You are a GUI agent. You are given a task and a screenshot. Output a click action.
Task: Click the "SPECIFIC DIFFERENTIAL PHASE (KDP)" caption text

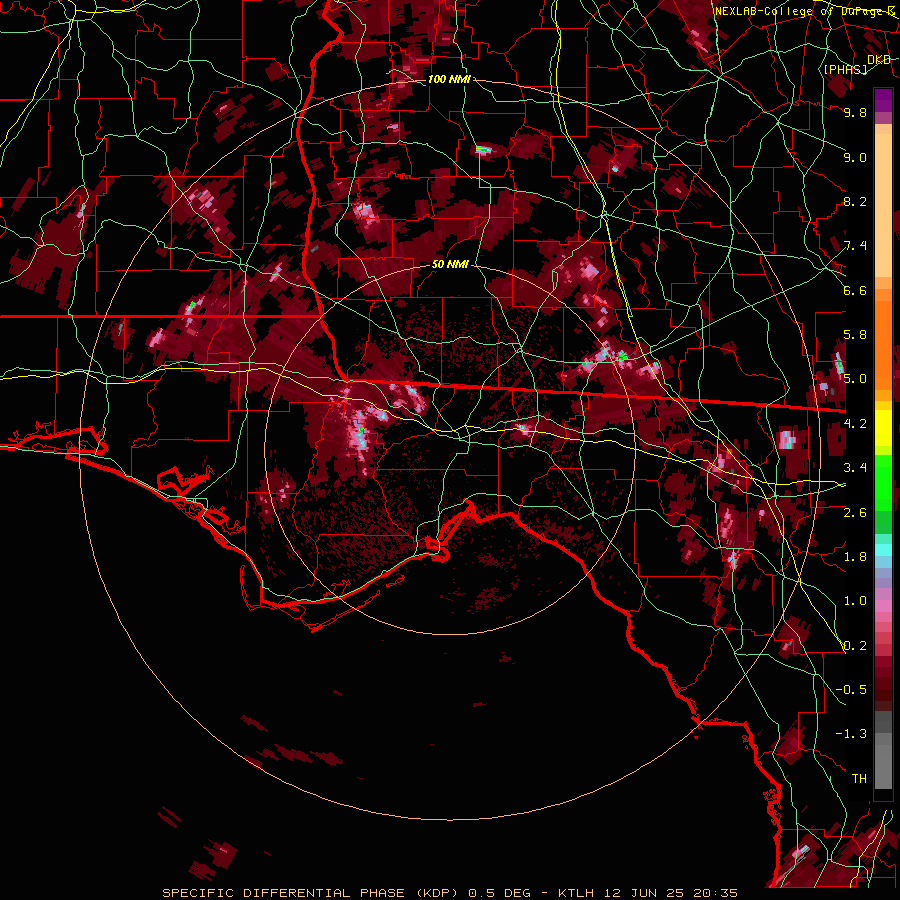pyautogui.click(x=309, y=893)
